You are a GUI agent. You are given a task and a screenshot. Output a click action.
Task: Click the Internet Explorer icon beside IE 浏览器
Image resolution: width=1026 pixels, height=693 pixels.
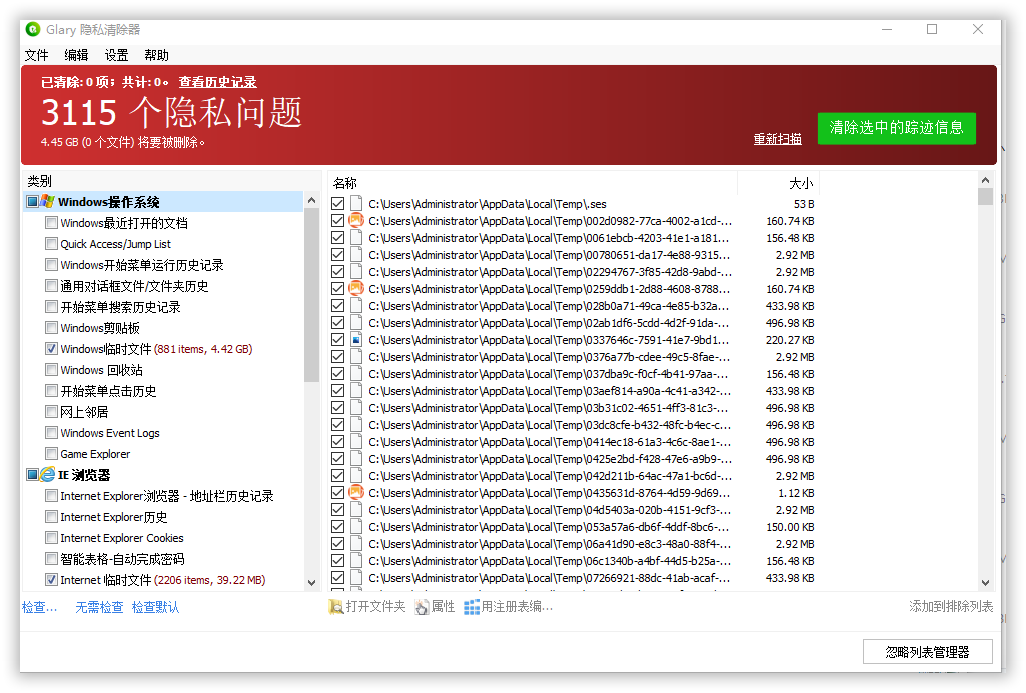47,475
